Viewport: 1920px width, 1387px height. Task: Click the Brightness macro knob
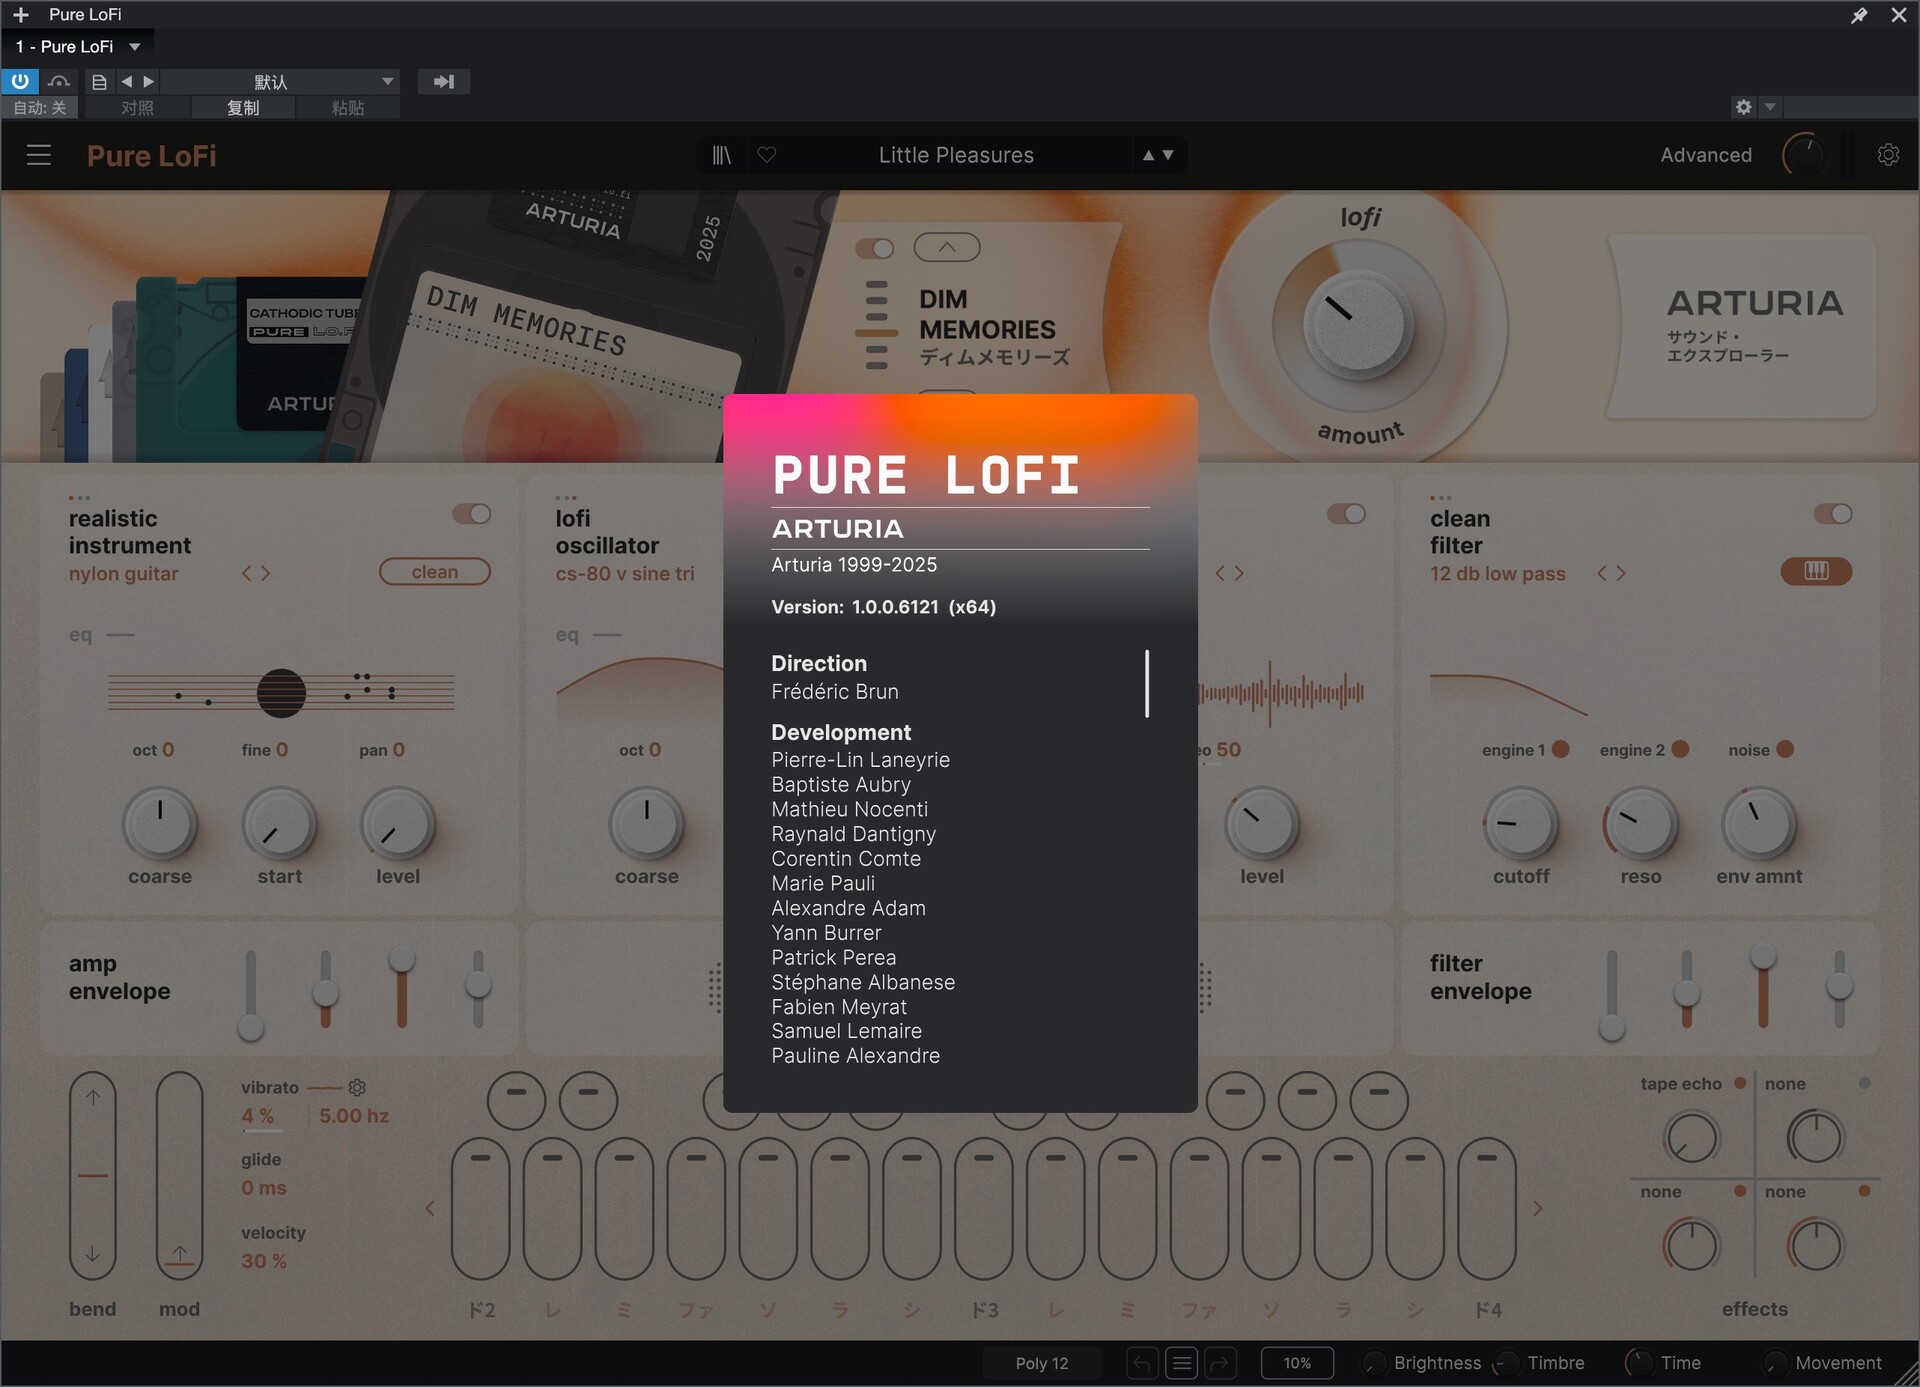(x=1375, y=1363)
